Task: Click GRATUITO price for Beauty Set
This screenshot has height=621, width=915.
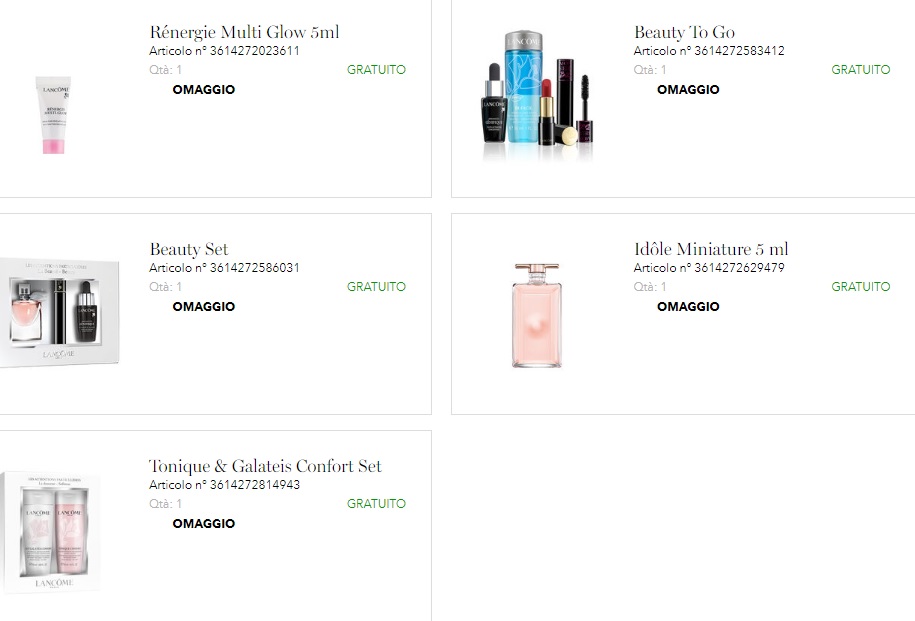Action: tap(376, 287)
